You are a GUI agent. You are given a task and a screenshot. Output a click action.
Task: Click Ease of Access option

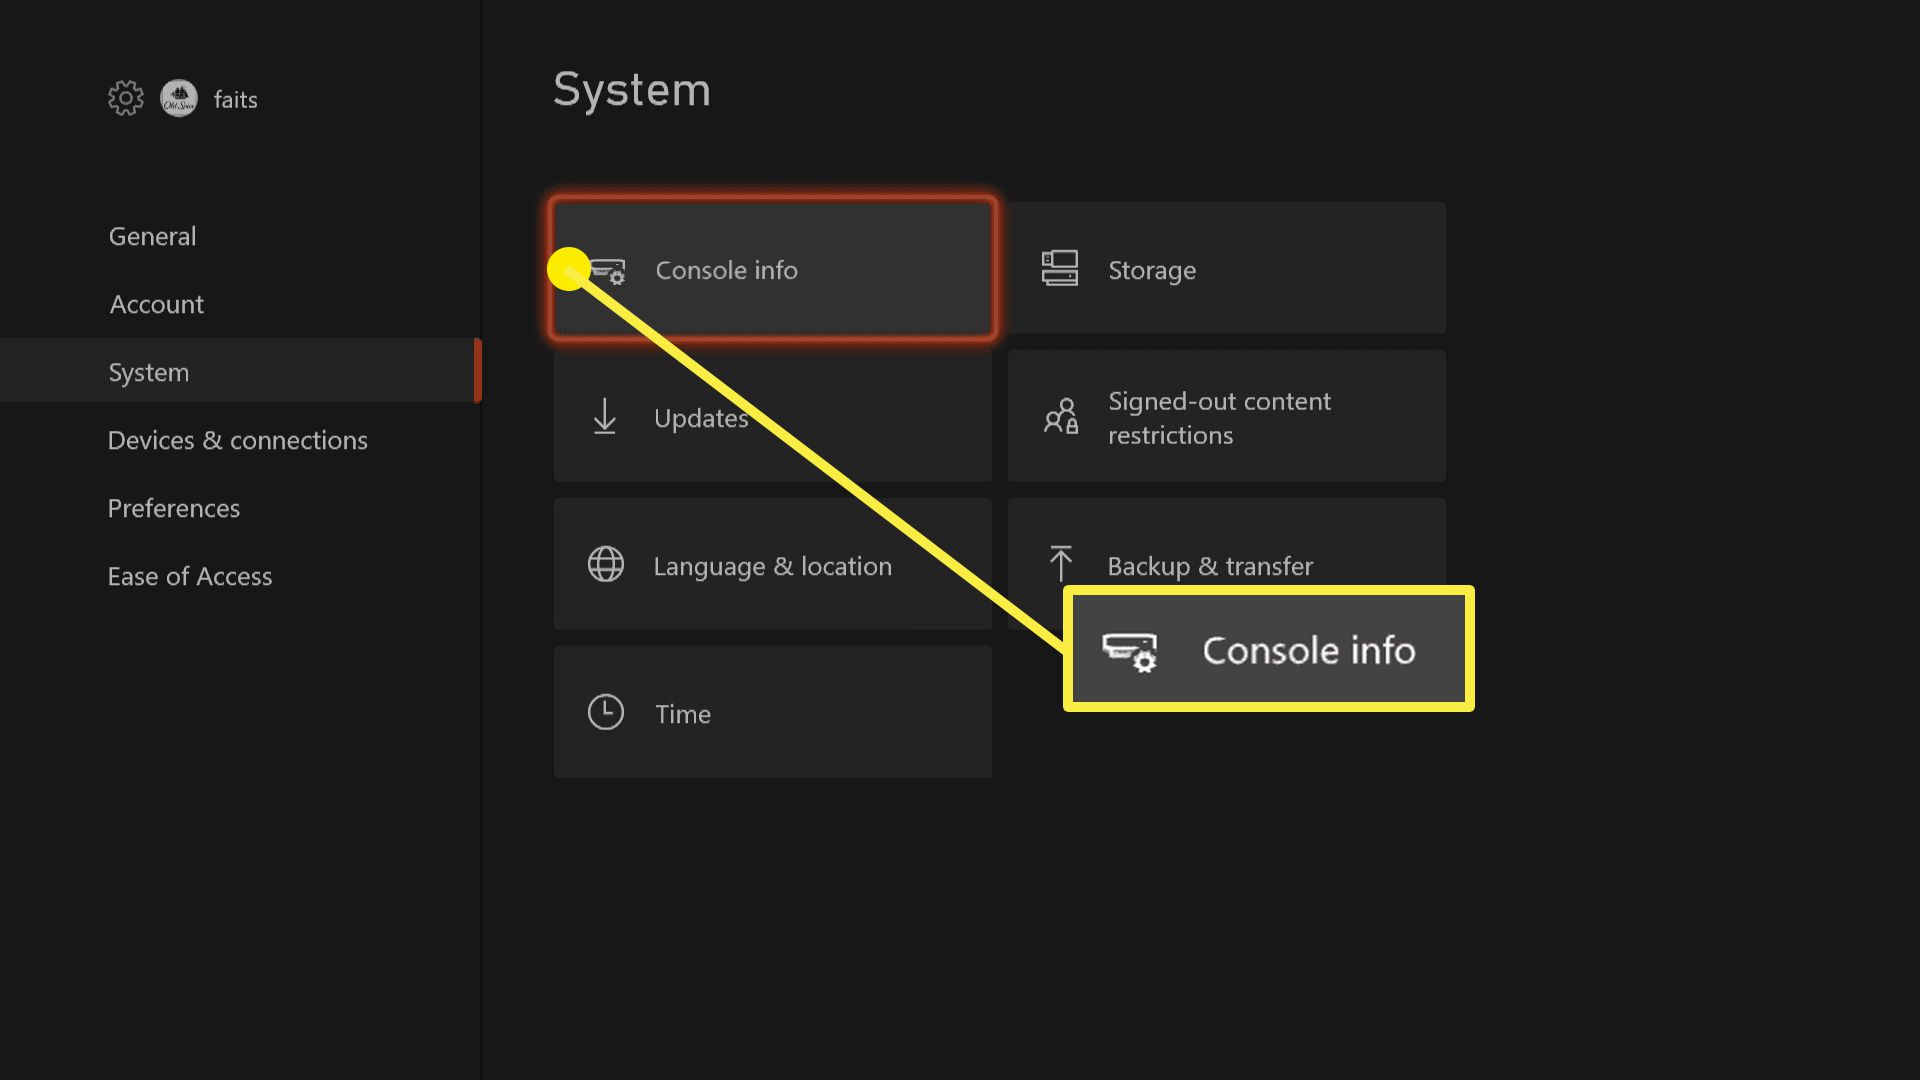pyautogui.click(x=189, y=575)
